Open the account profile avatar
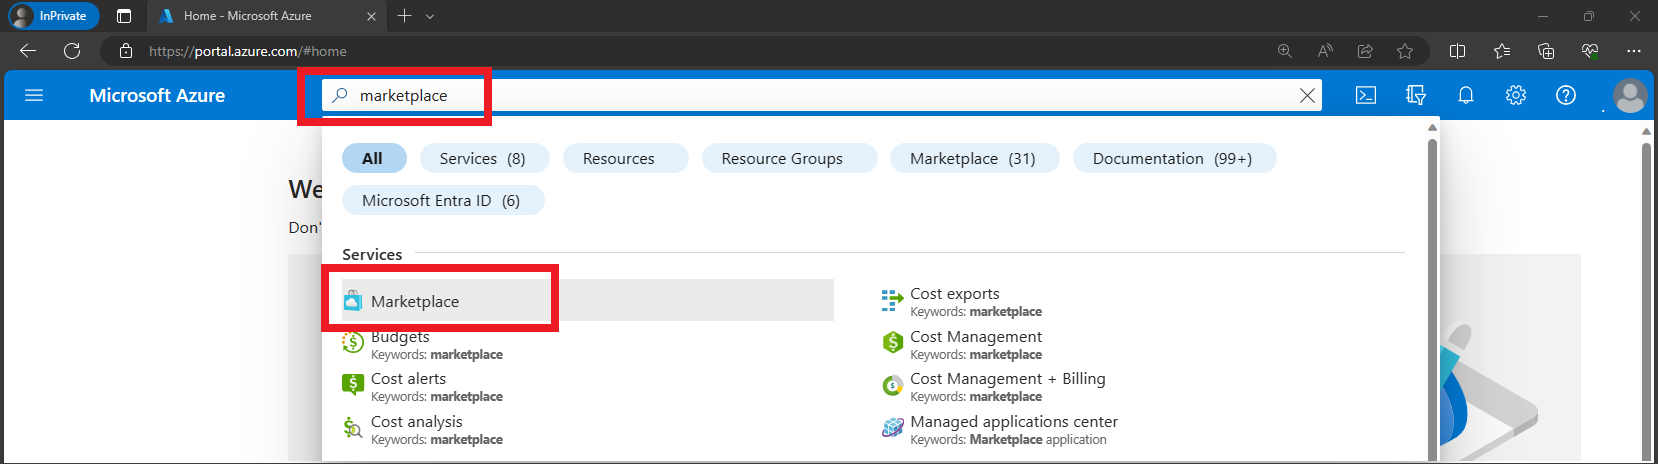Screen dimensions: 1658x464 pos(1629,96)
